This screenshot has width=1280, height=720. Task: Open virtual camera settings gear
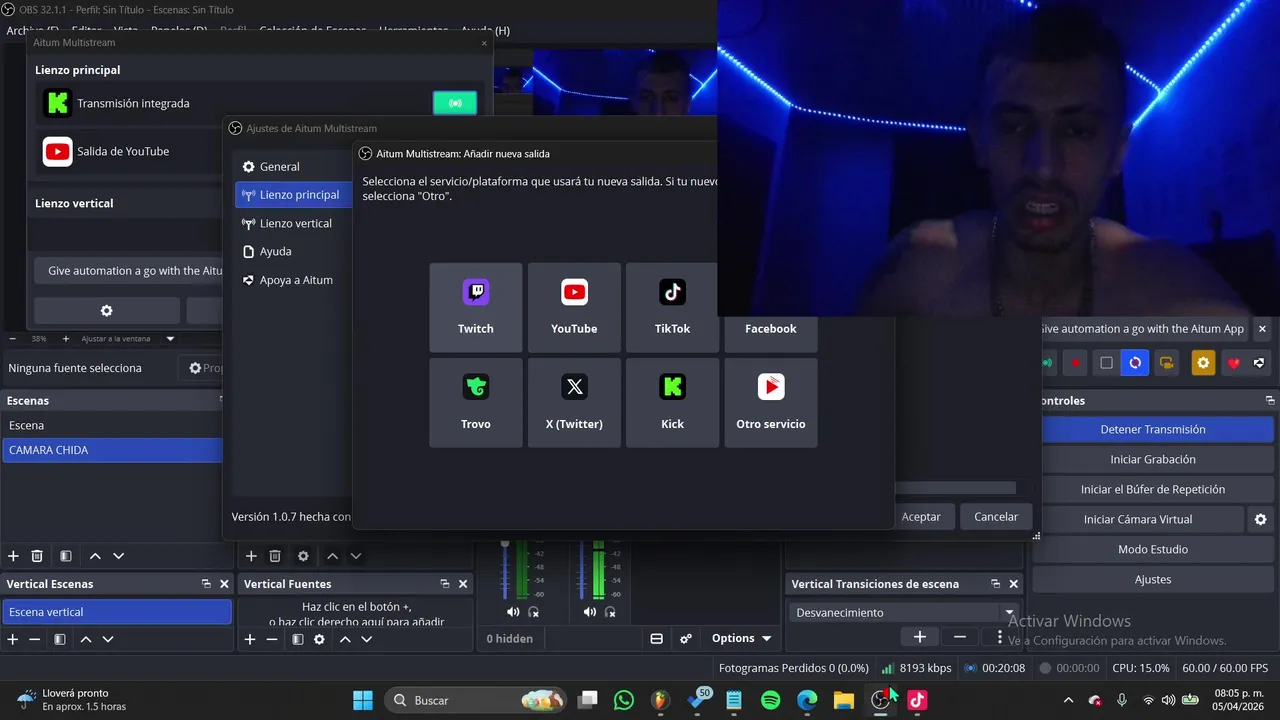point(1261,519)
